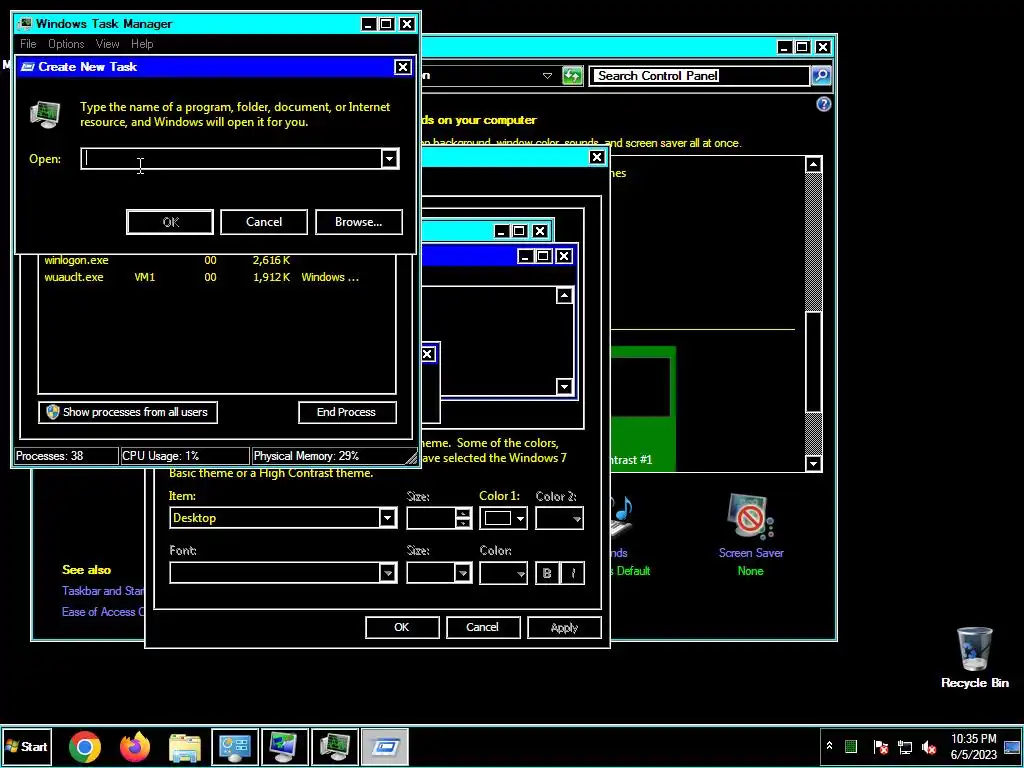
Task: Switch to the Control Panel taskbar item
Action: [x=234, y=746]
